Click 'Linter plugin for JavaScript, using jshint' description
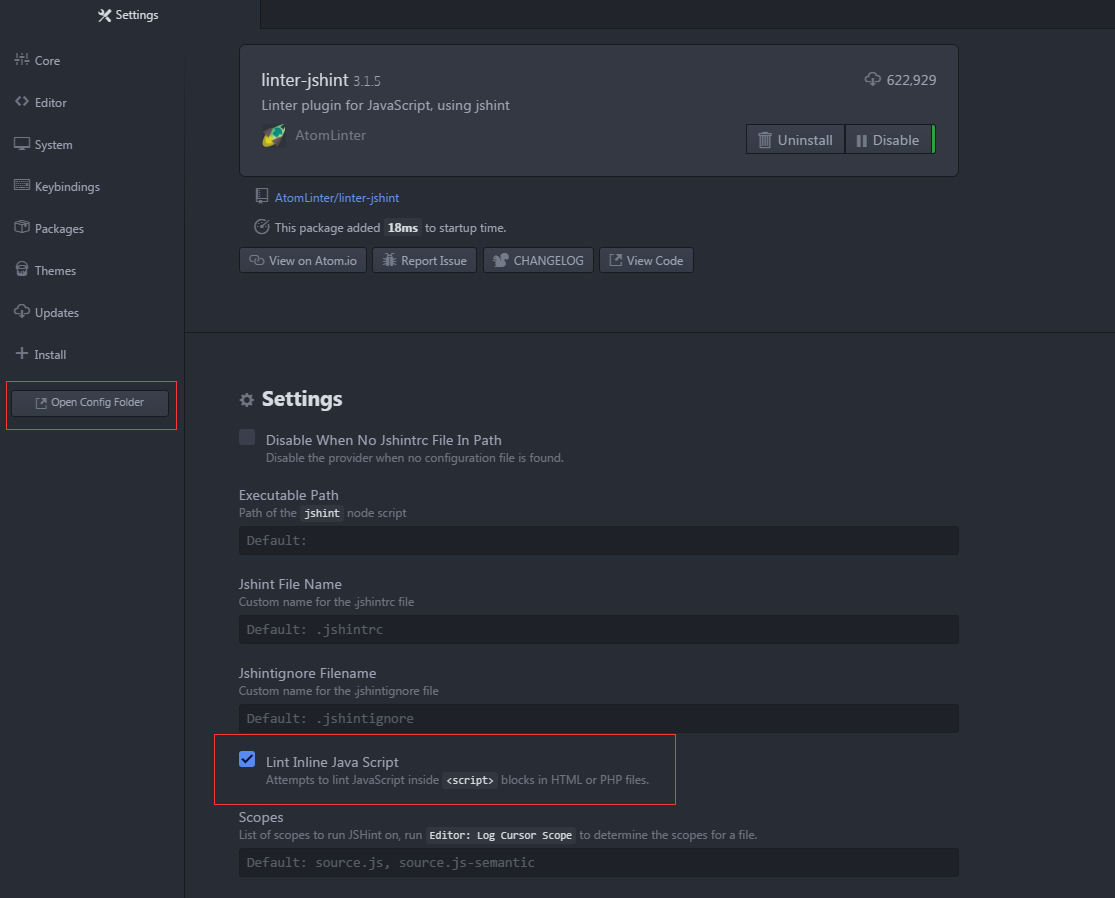 385,105
